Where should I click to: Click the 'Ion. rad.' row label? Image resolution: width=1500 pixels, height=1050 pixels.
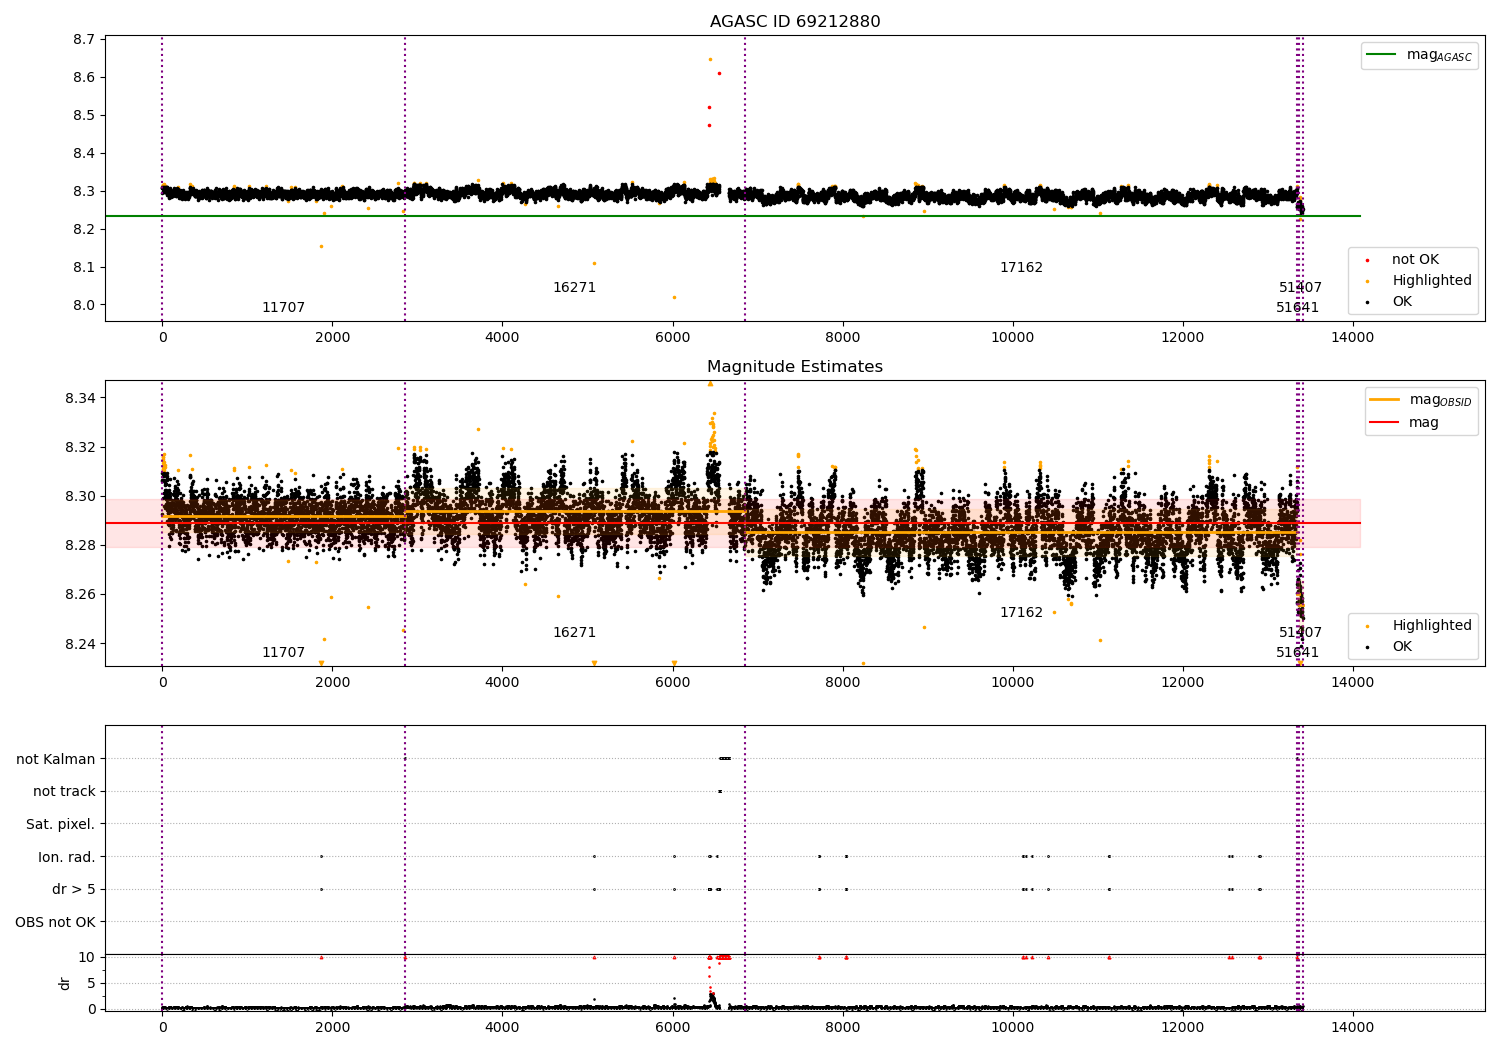(x=67, y=857)
